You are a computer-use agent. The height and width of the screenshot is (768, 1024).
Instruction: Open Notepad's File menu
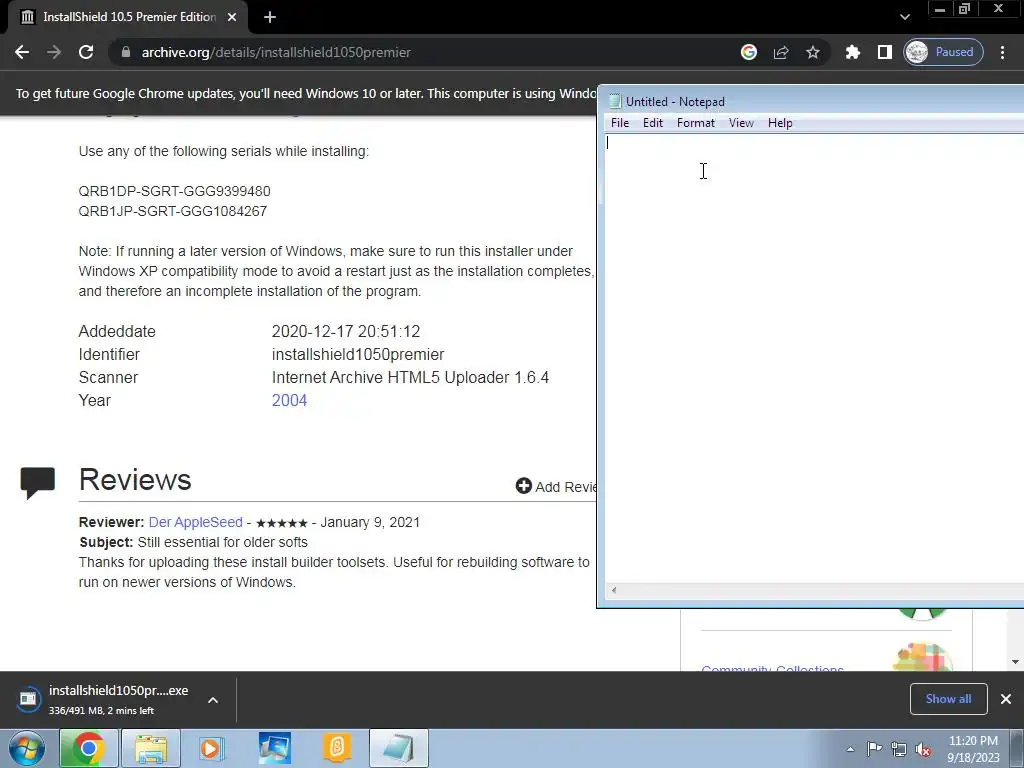click(x=620, y=123)
